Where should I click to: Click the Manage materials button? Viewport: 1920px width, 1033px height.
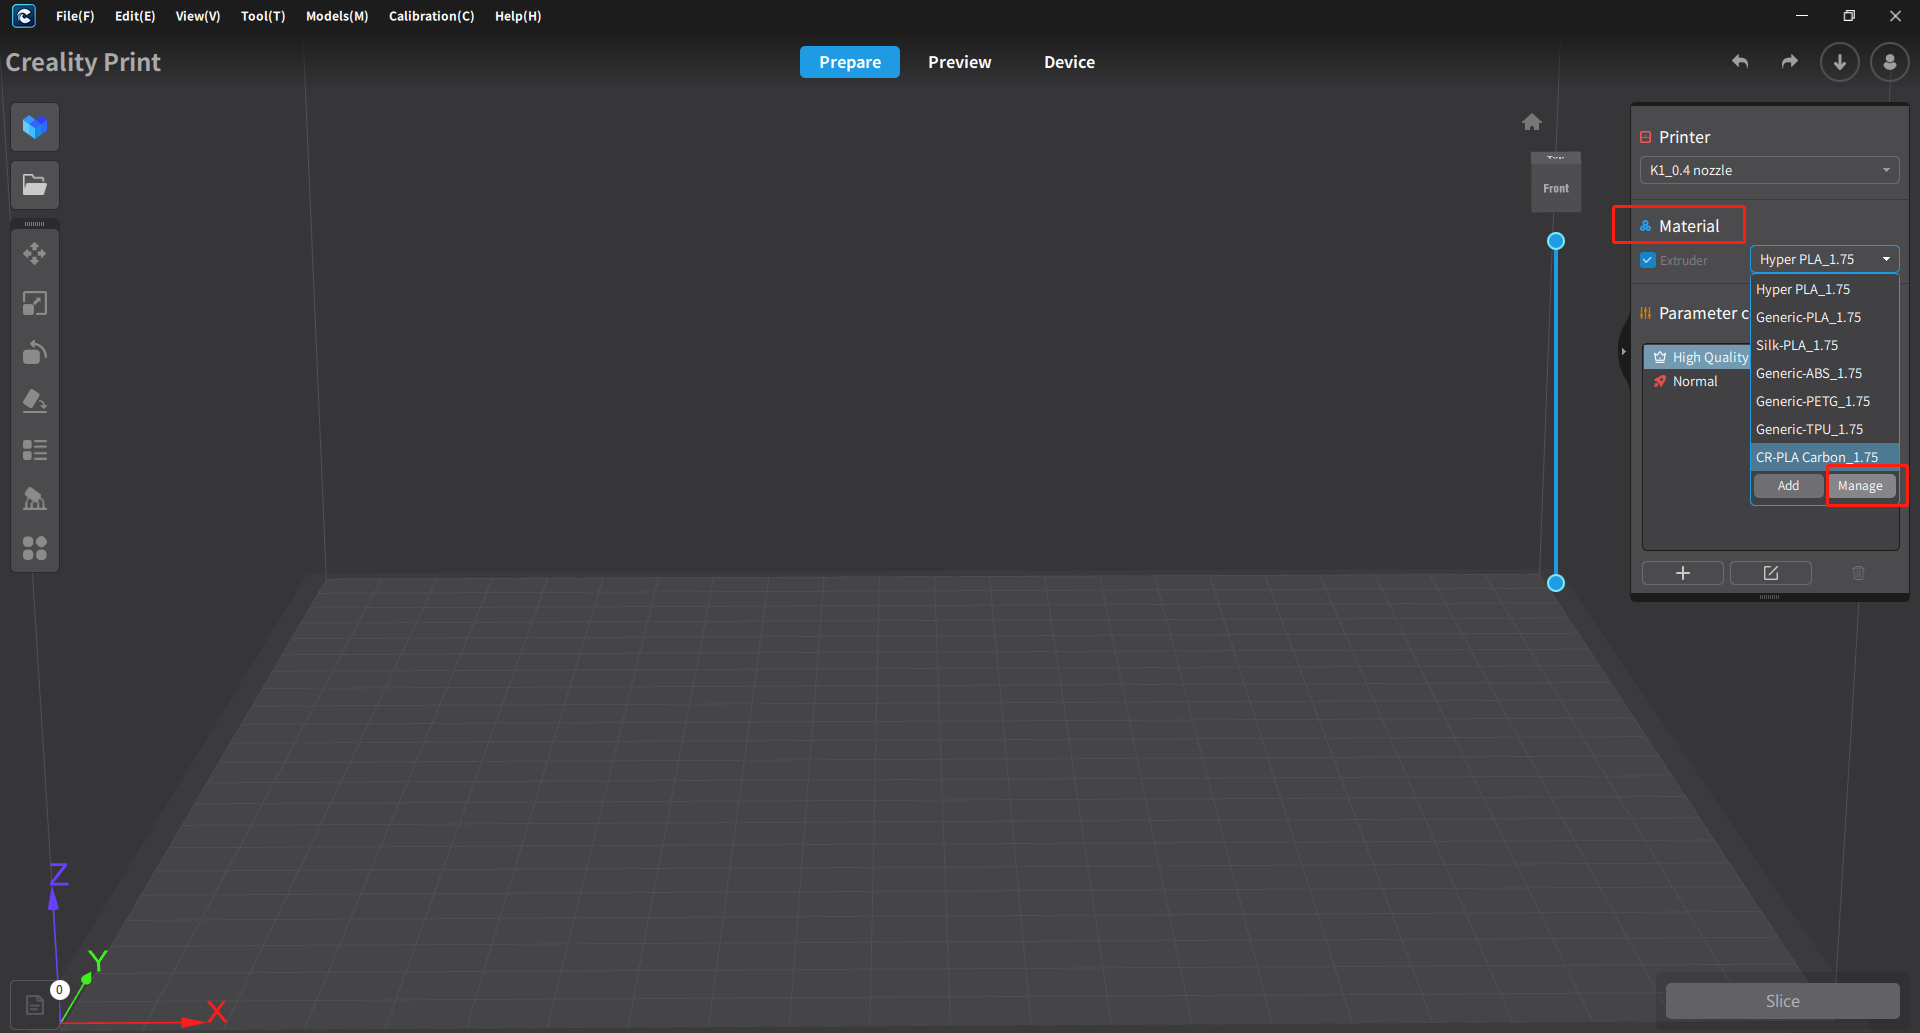point(1860,486)
